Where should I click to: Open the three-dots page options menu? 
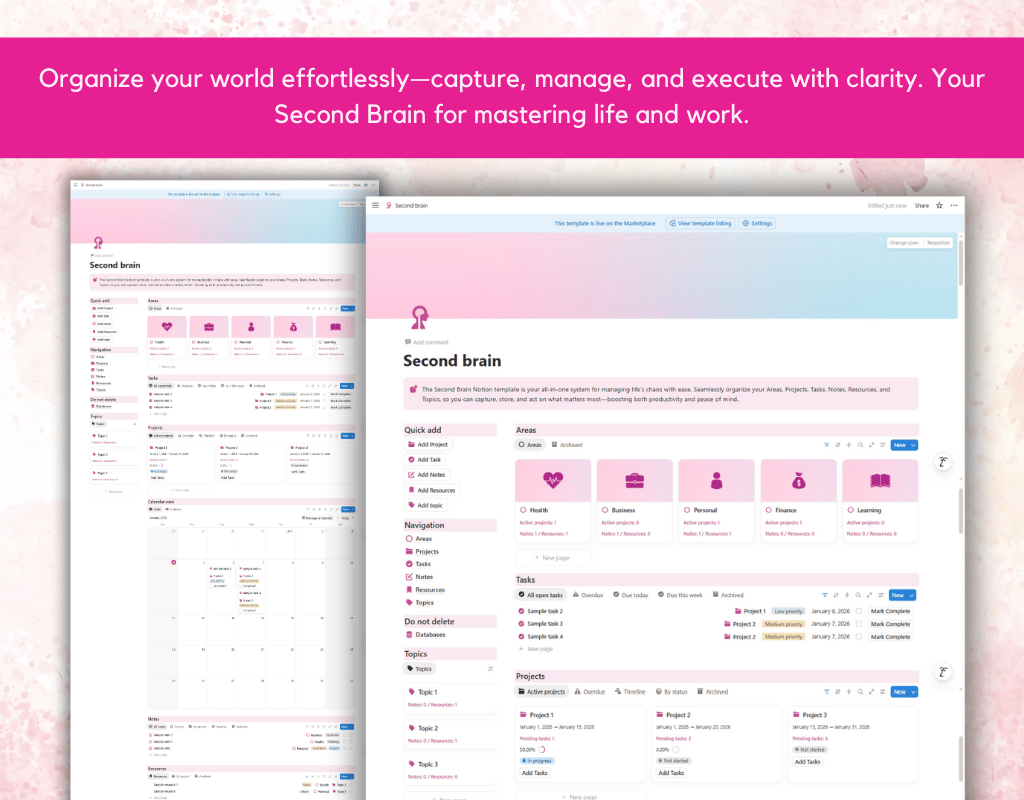pyautogui.click(x=954, y=205)
